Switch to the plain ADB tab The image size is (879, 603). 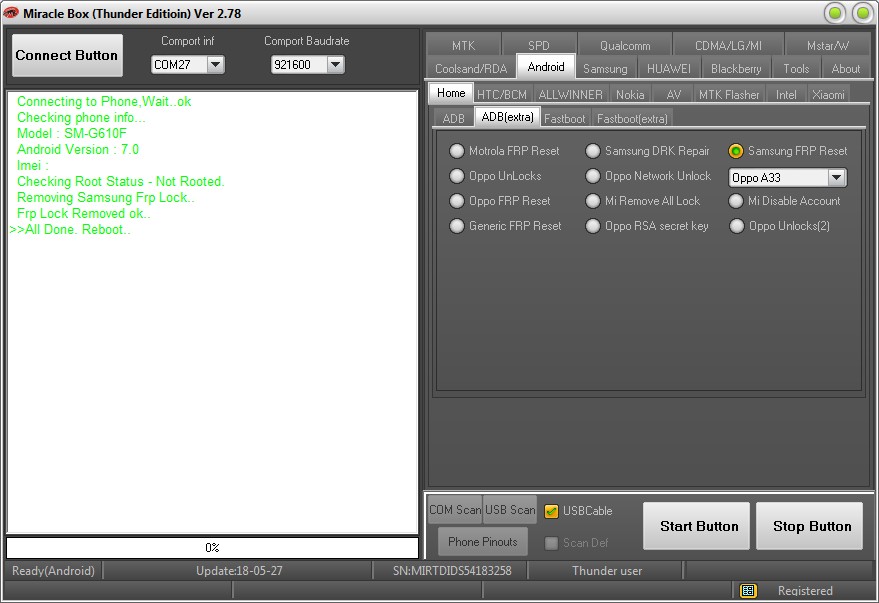[454, 118]
